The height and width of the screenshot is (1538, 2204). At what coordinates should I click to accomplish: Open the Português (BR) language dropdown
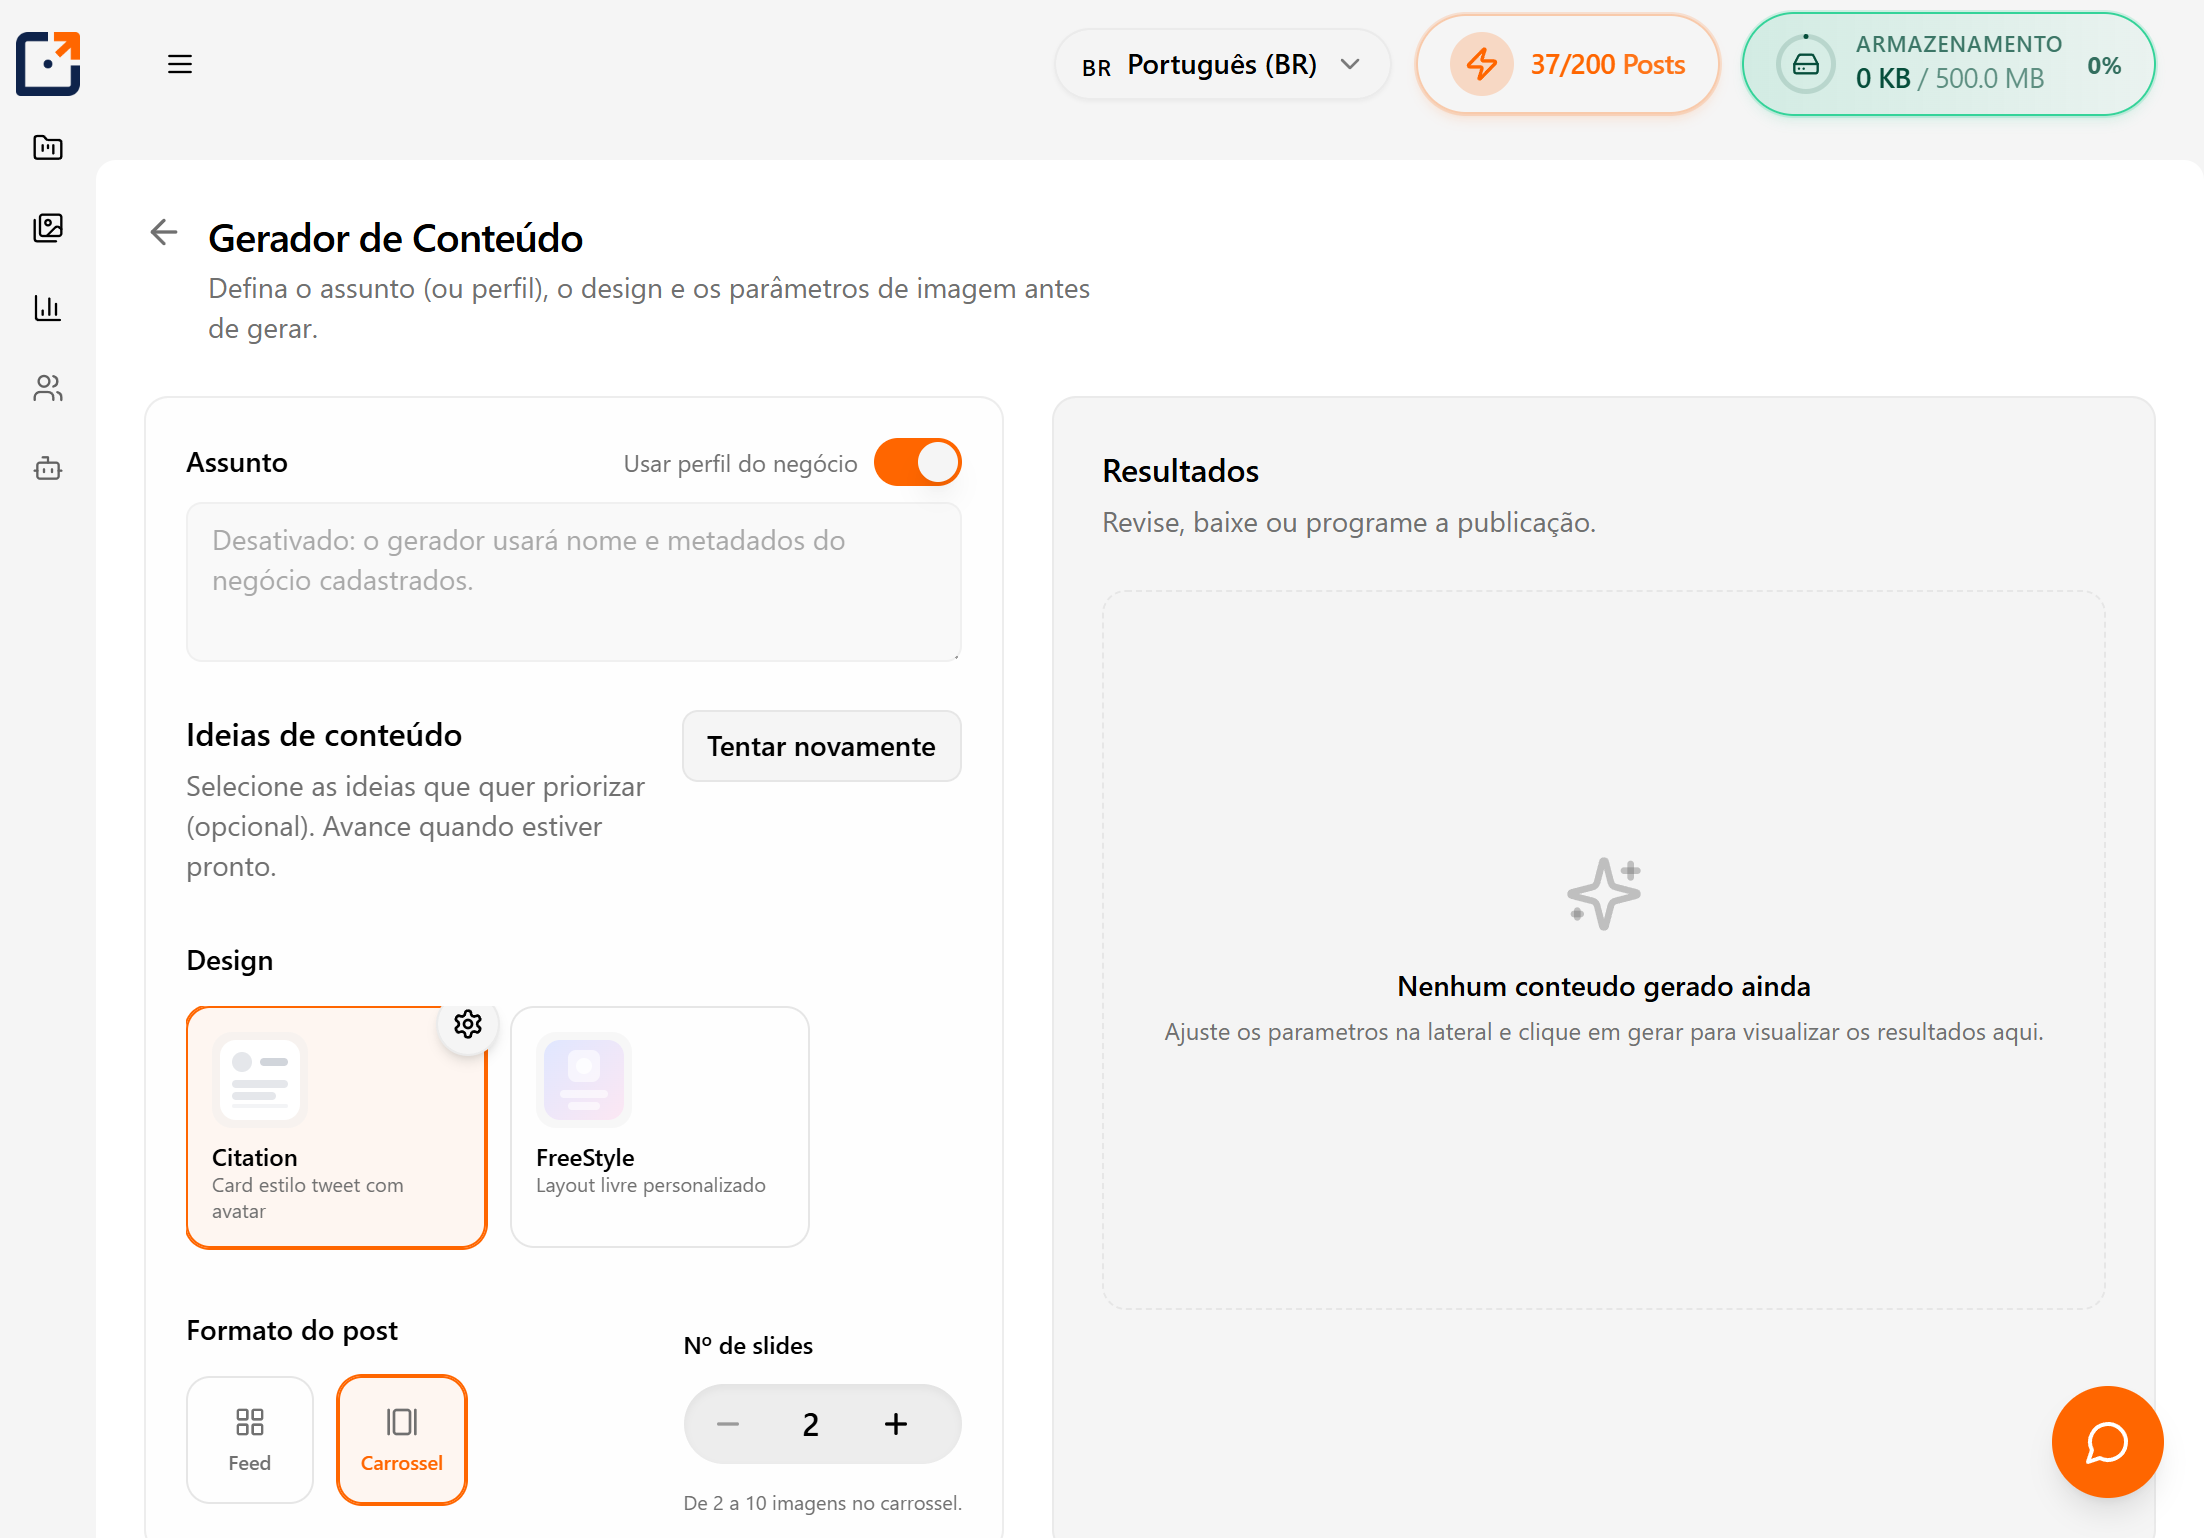tap(1222, 65)
